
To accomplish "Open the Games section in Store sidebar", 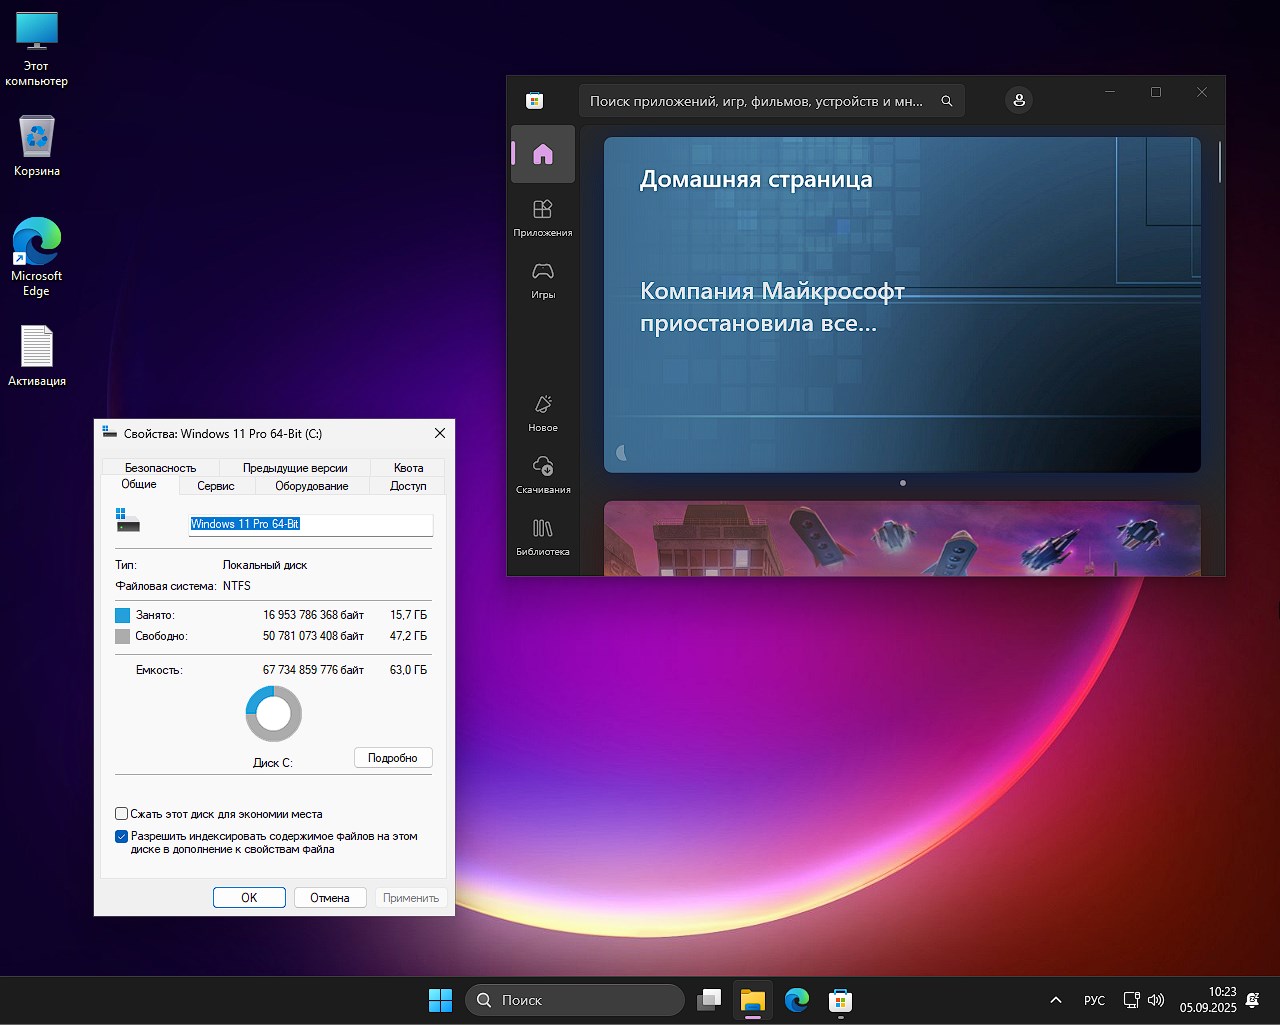I will click(542, 279).
